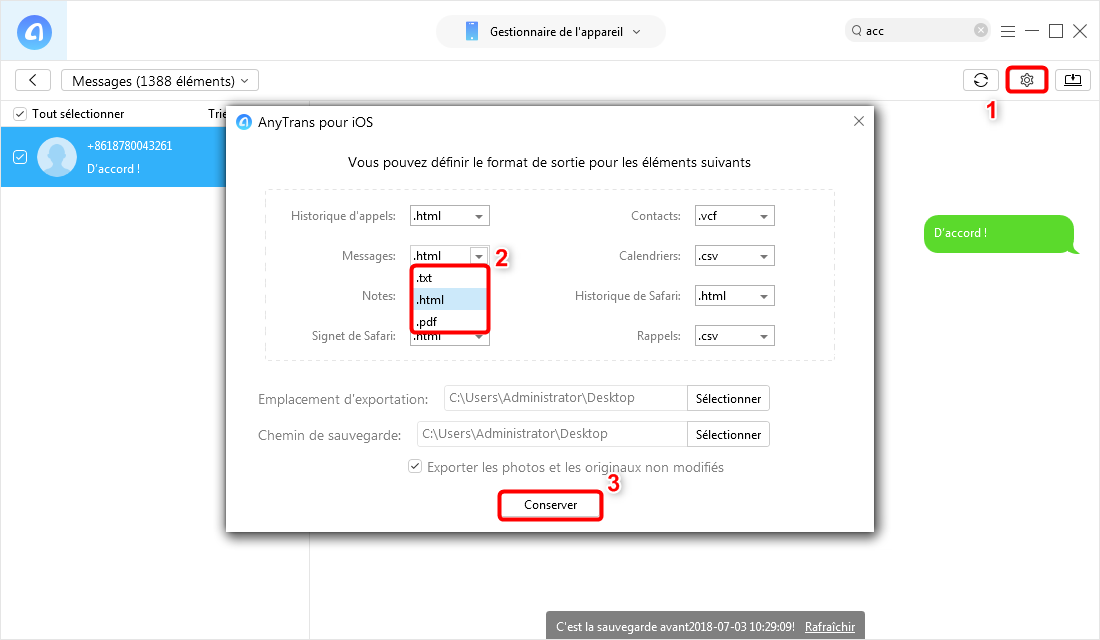Open the Rappels format dropdown
Screen dimensions: 1100x640
(x=735, y=336)
